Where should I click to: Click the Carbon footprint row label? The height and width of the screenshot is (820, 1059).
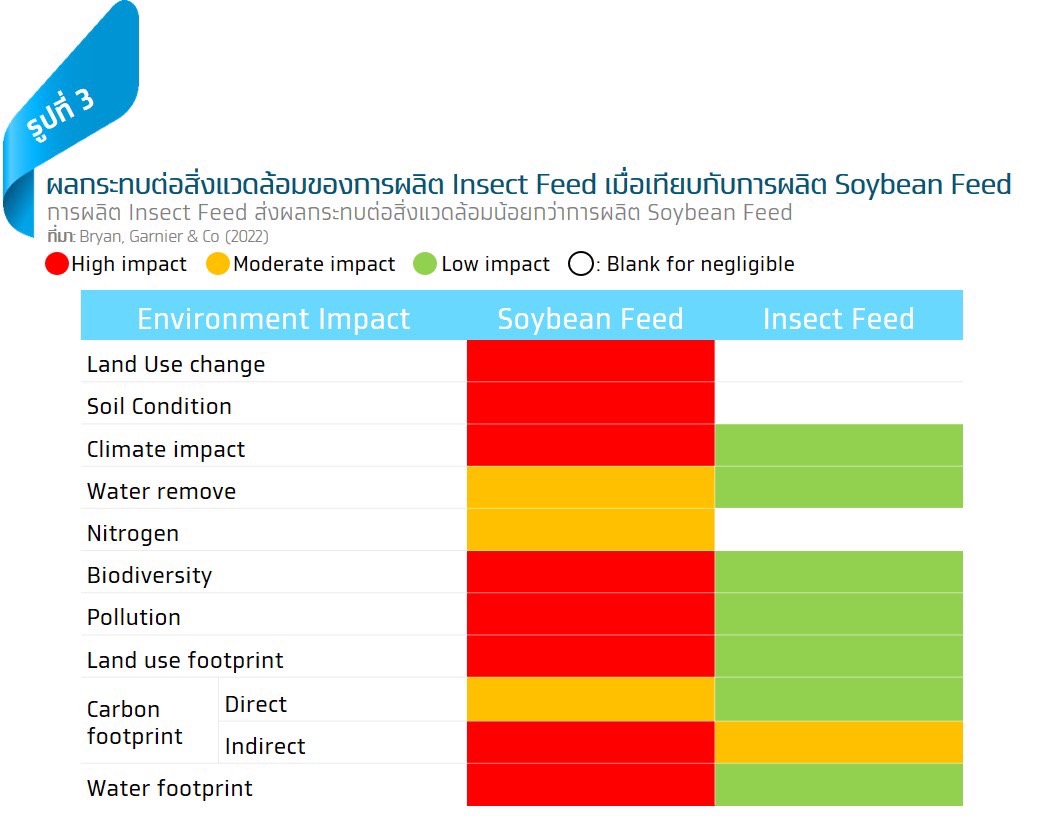(134, 723)
